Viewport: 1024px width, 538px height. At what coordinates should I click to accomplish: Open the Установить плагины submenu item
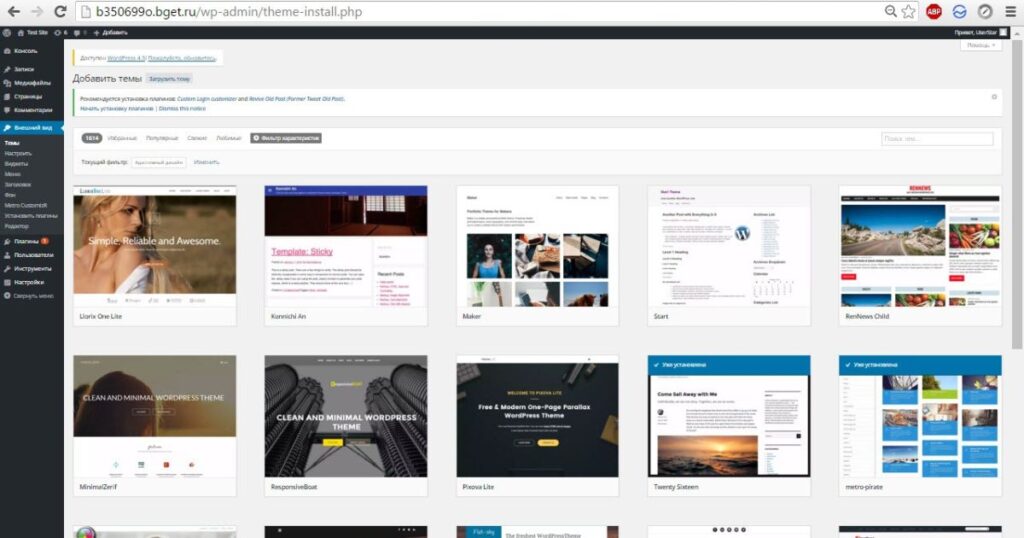point(31,215)
